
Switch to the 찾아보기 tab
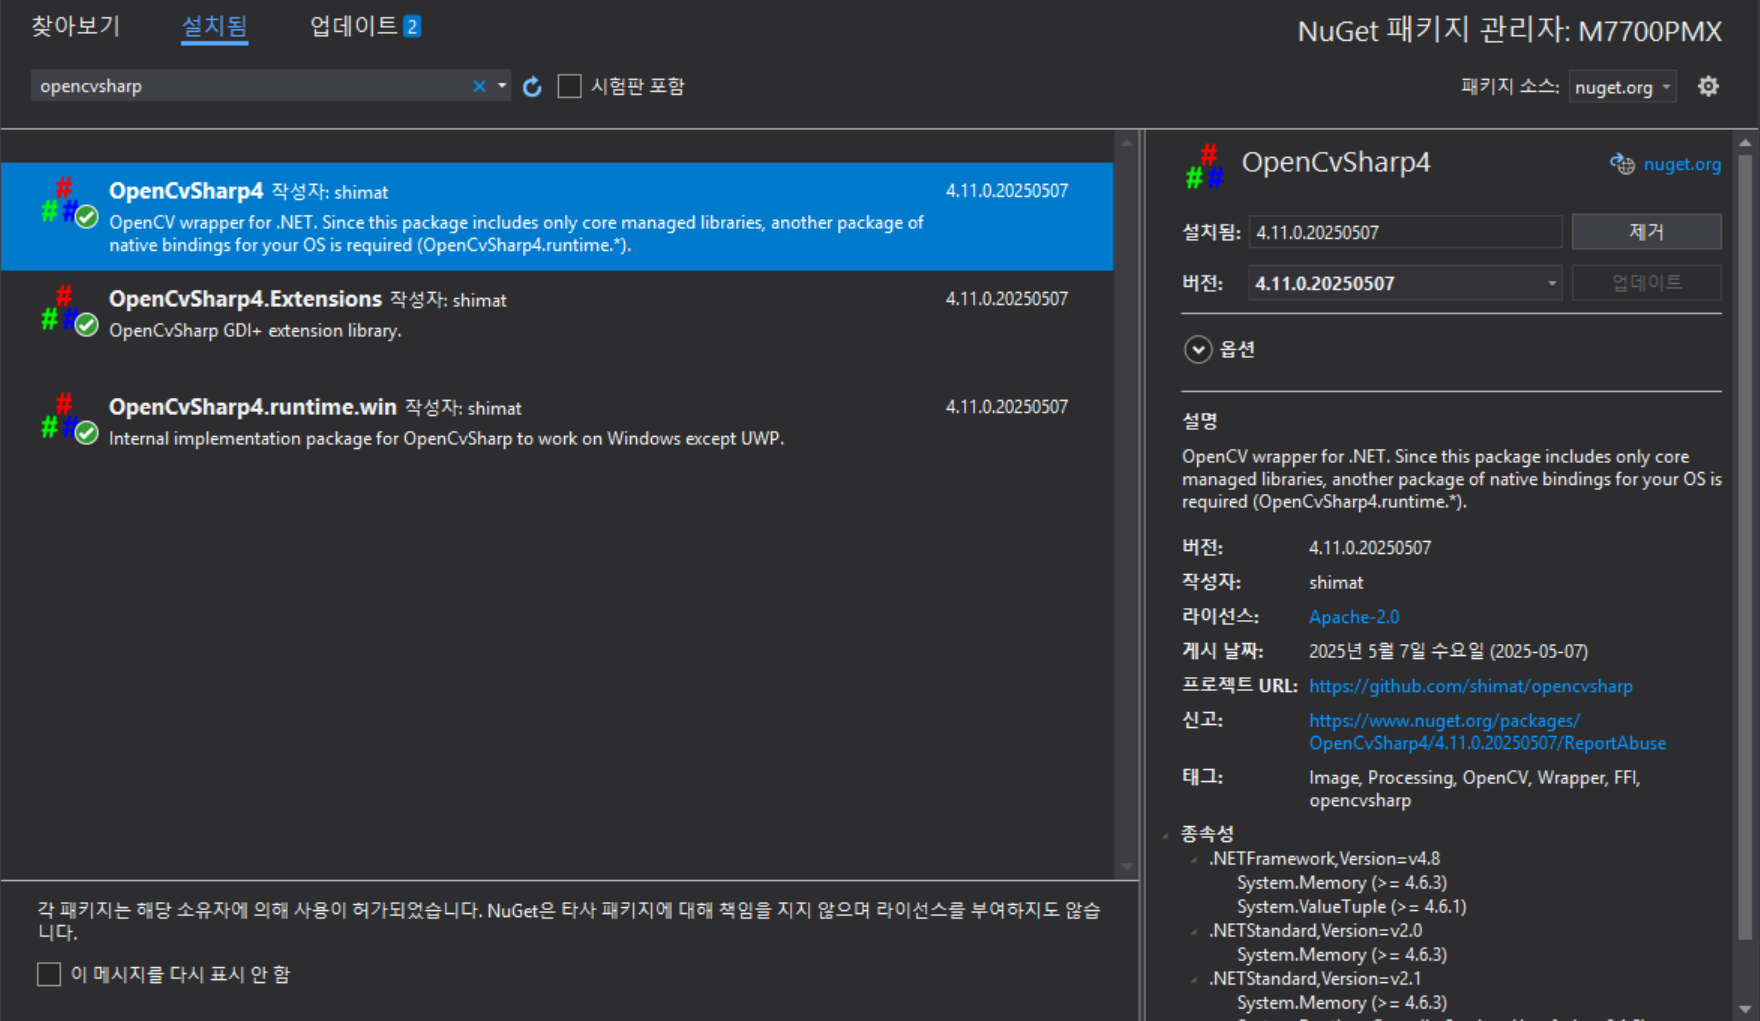pos(76,26)
